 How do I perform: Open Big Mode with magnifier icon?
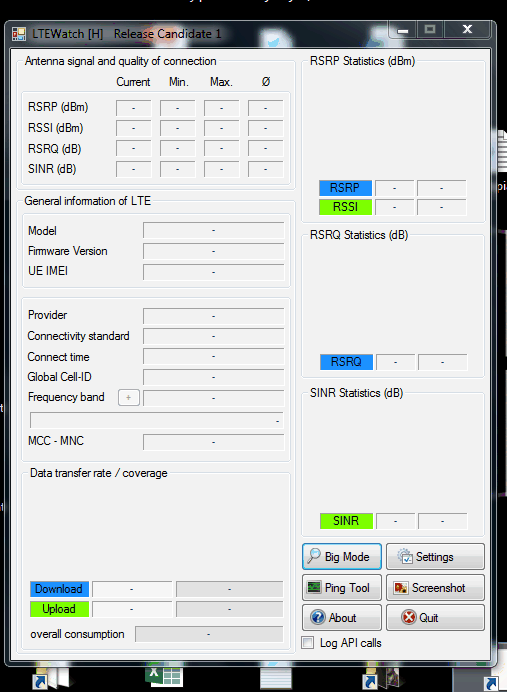pos(342,557)
